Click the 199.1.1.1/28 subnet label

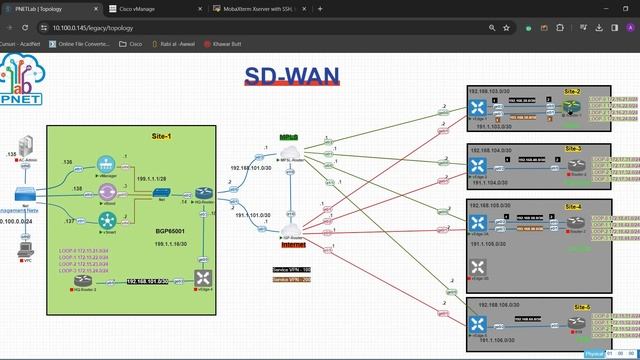[x=151, y=179]
